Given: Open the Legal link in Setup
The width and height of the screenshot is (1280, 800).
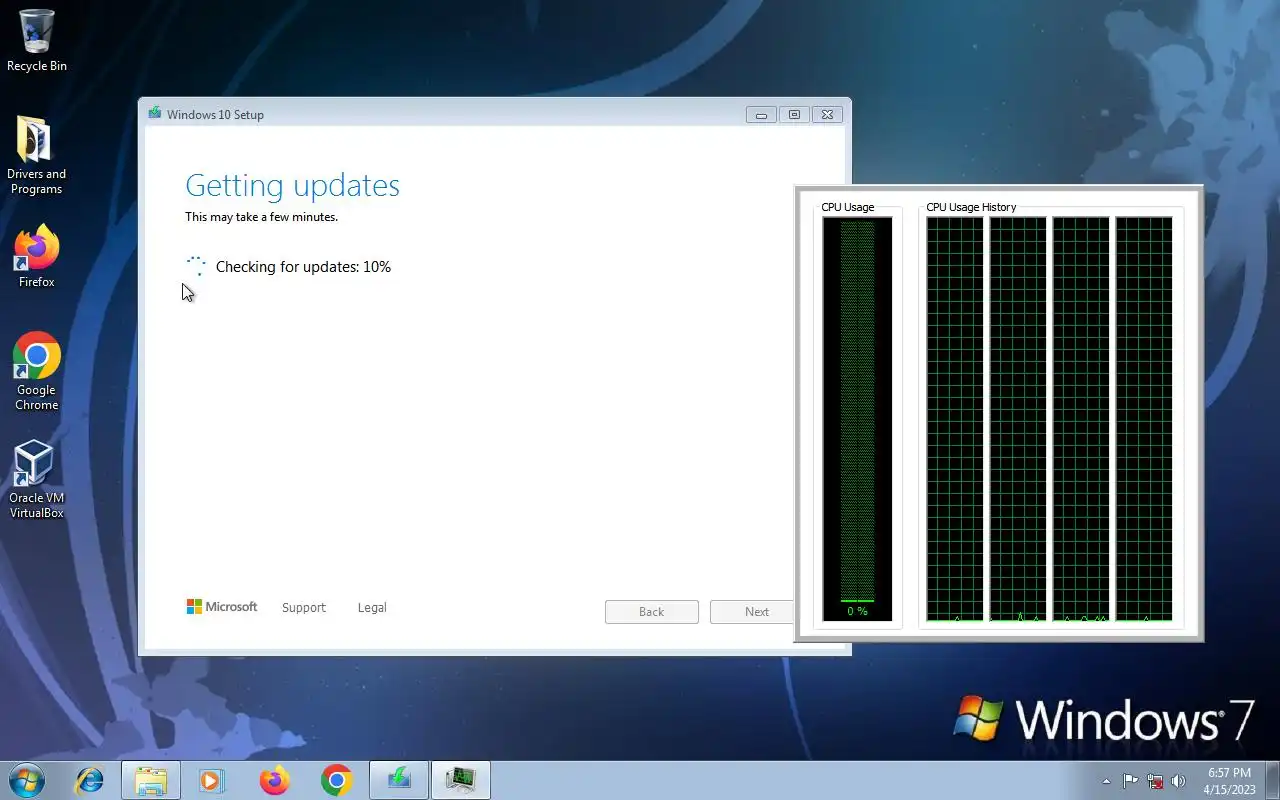Looking at the screenshot, I should [x=372, y=607].
